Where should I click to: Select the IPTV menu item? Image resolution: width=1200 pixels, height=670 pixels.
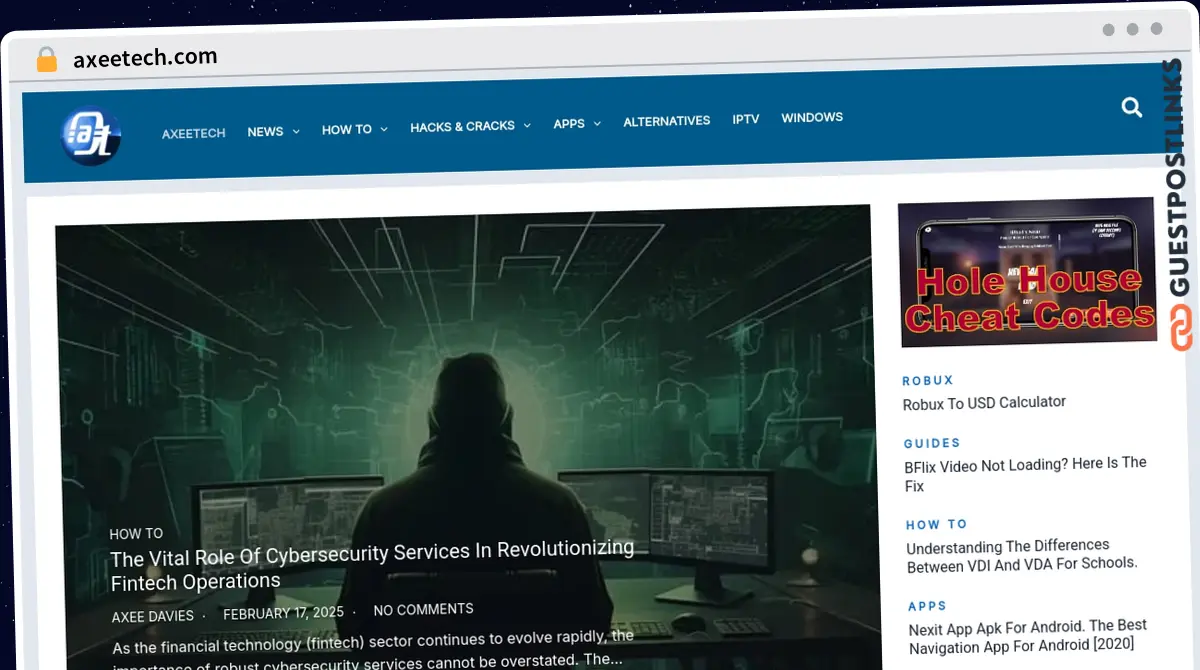tap(746, 119)
